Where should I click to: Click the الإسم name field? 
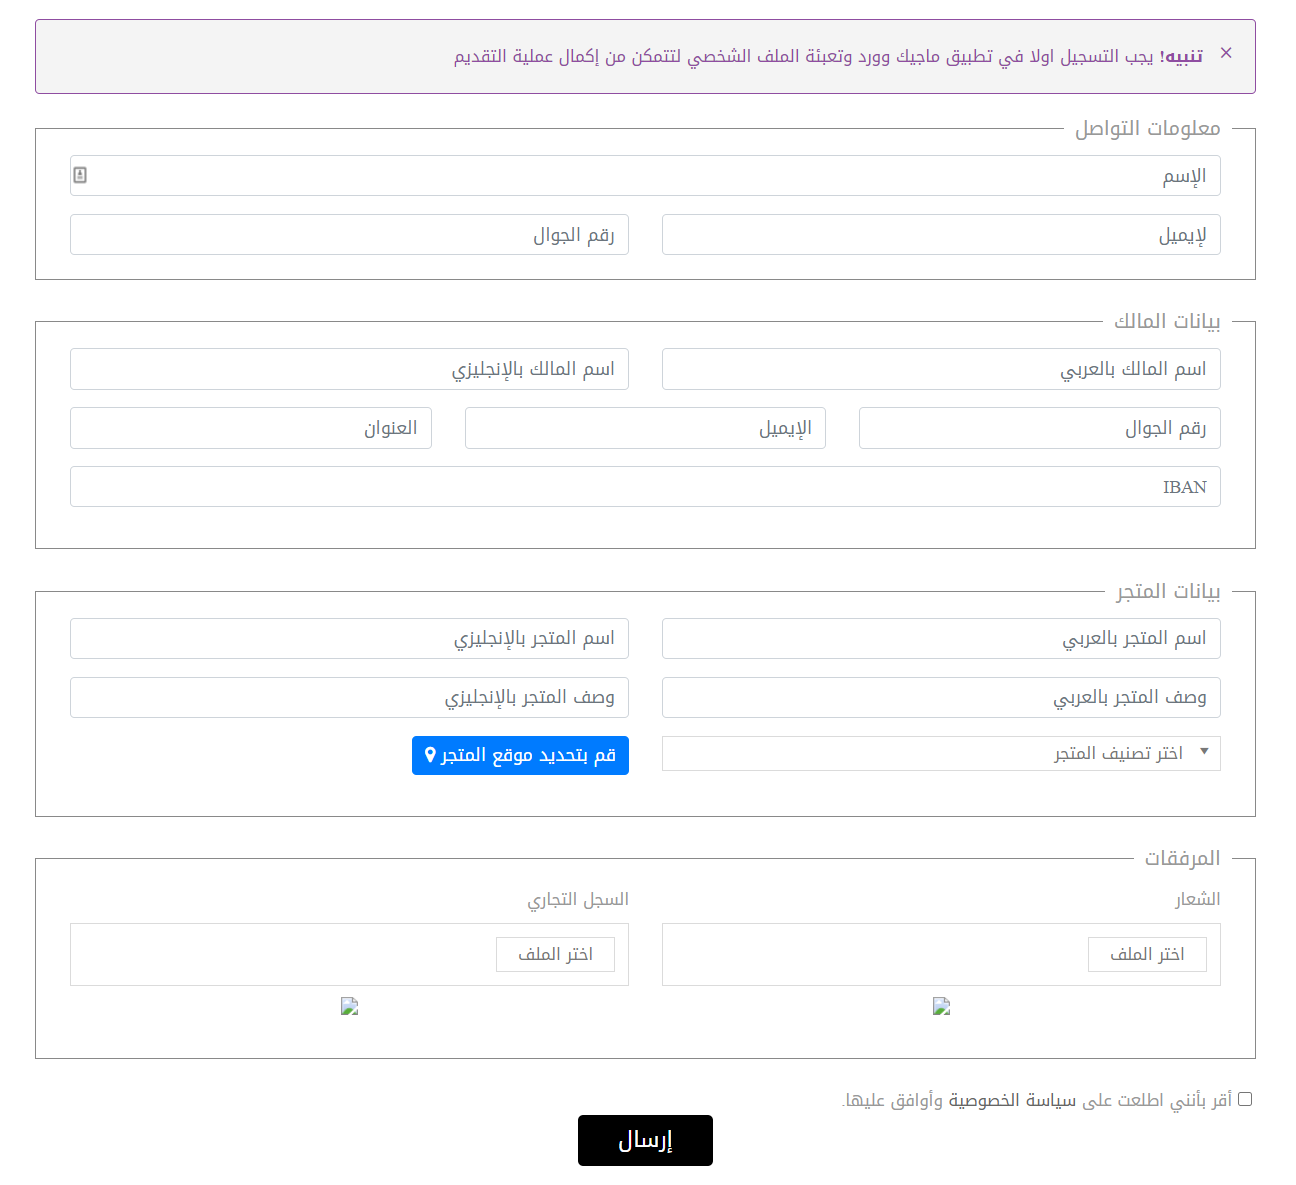coord(645,176)
